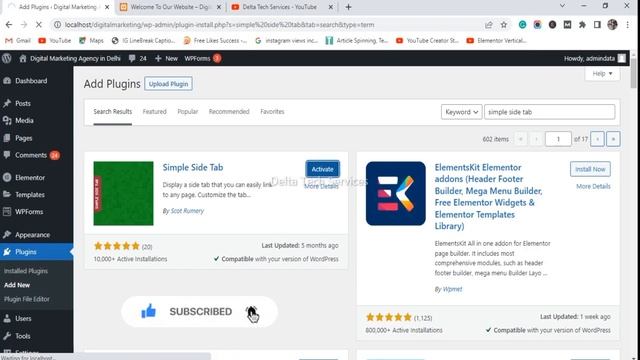This screenshot has width=640, height=360.
Task: Open Chrome three-dot menu
Action: [x=627, y=24]
